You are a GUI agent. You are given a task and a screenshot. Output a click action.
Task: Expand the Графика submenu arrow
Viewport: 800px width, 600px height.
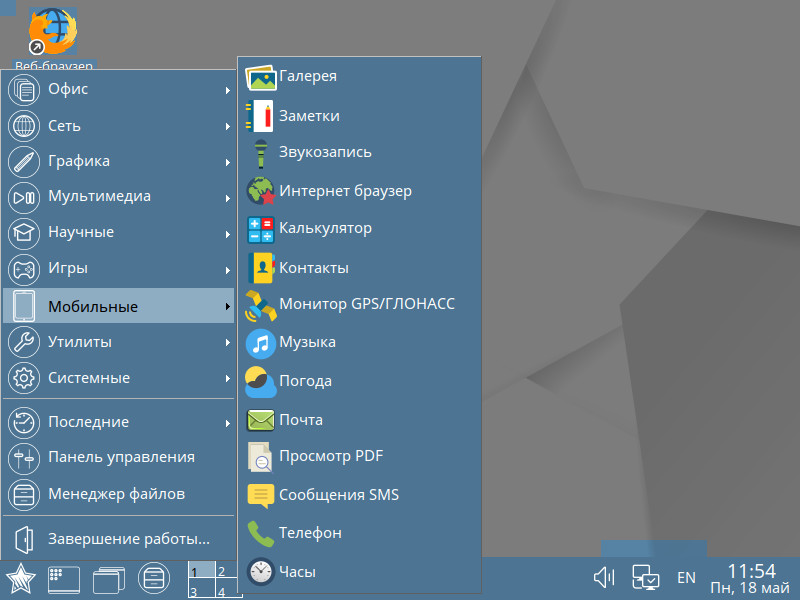coord(228,162)
